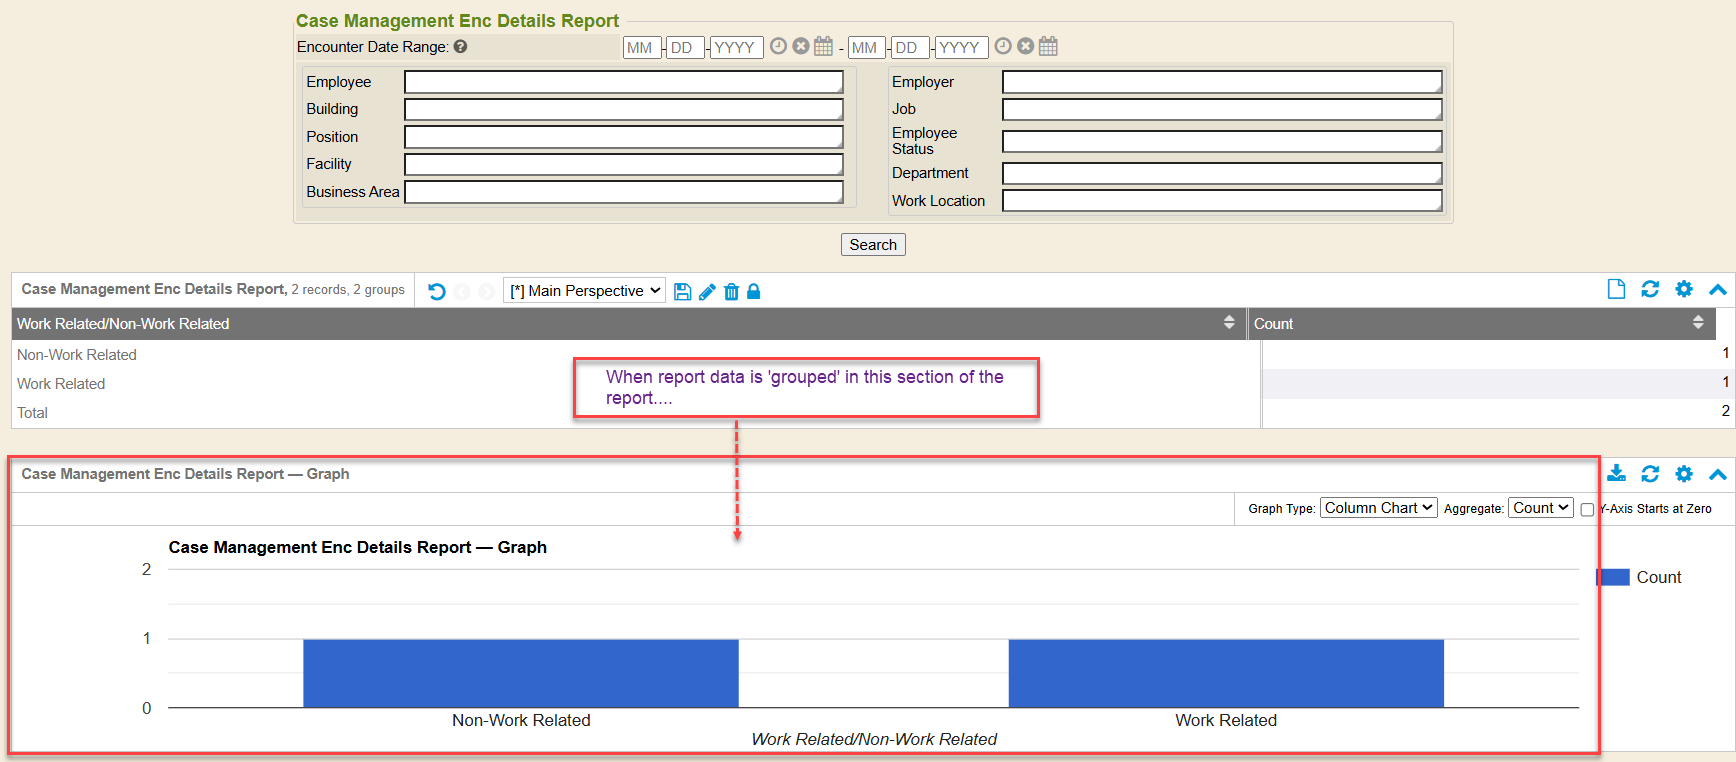This screenshot has height=762, width=1736.
Task: Open the start date calendar picker
Action: (823, 46)
